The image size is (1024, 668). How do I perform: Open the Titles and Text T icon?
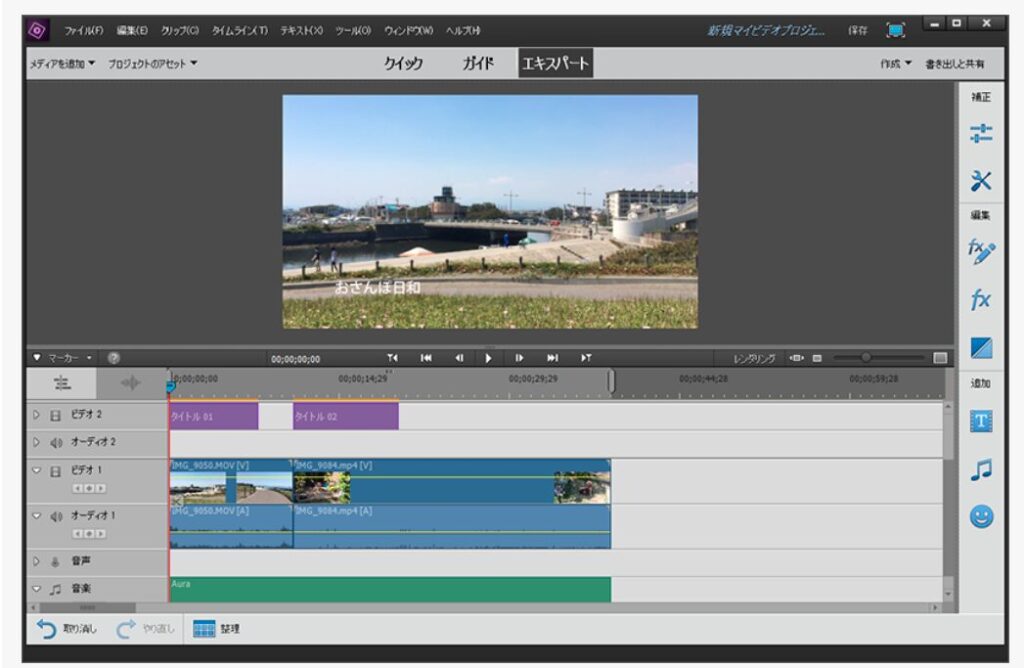pos(981,422)
